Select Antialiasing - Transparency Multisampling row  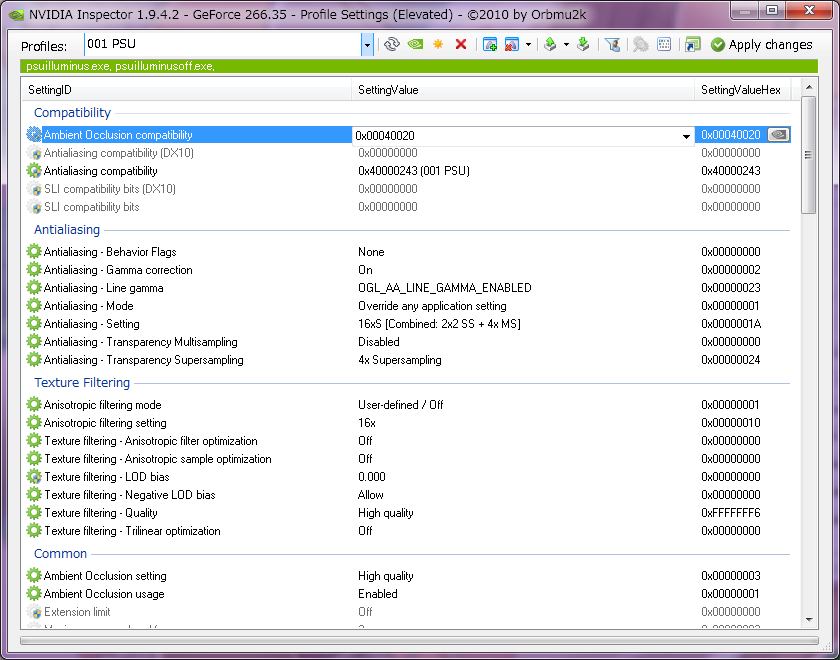point(408,342)
